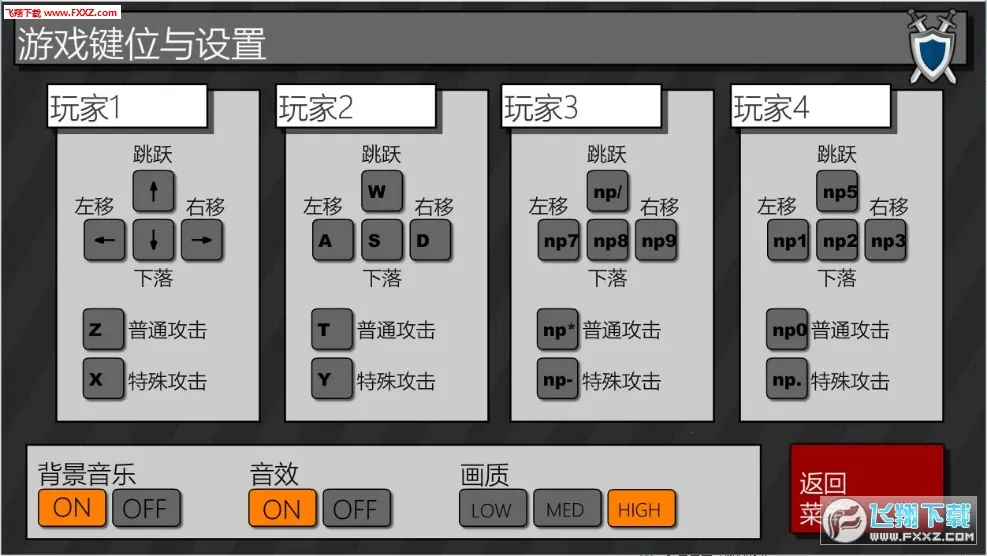Turn background music ON
Screen dimensions: 987x556
point(72,508)
